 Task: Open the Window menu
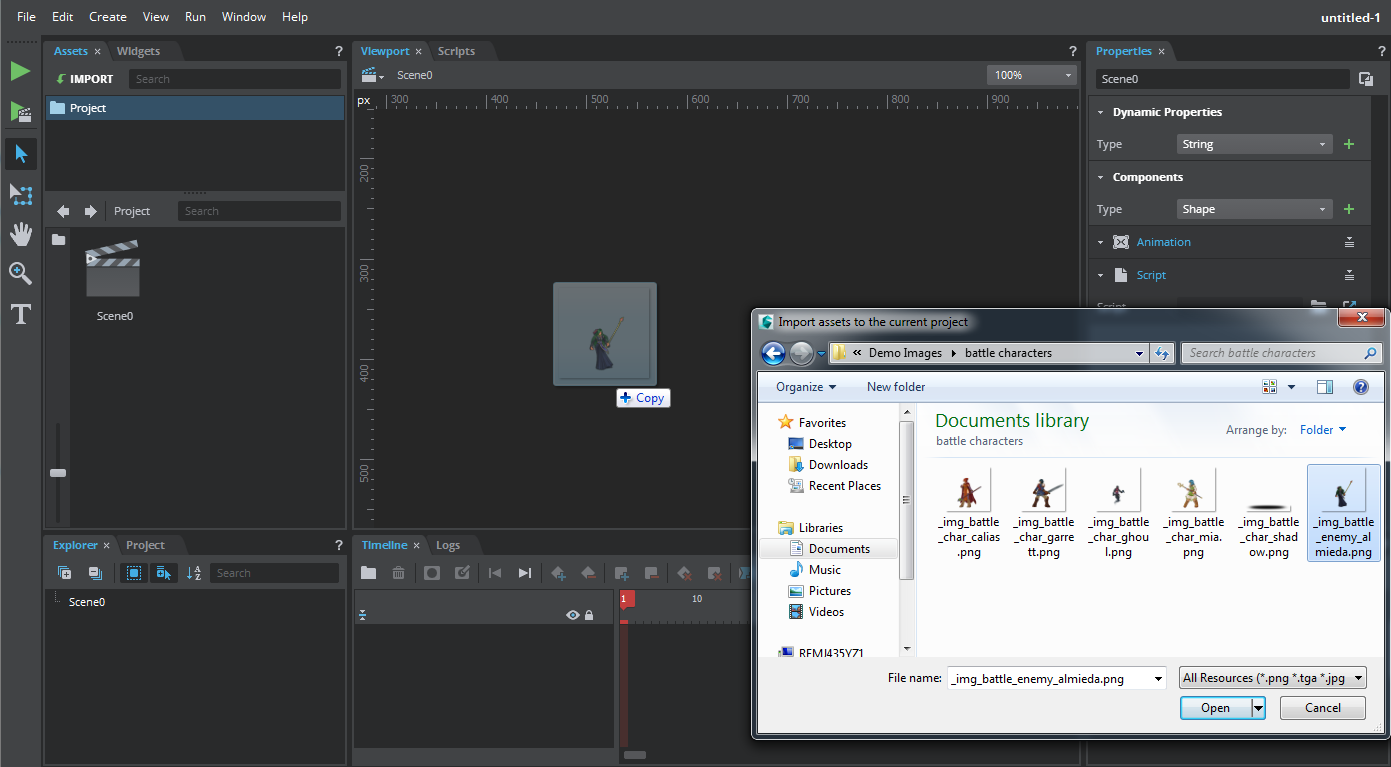point(244,17)
